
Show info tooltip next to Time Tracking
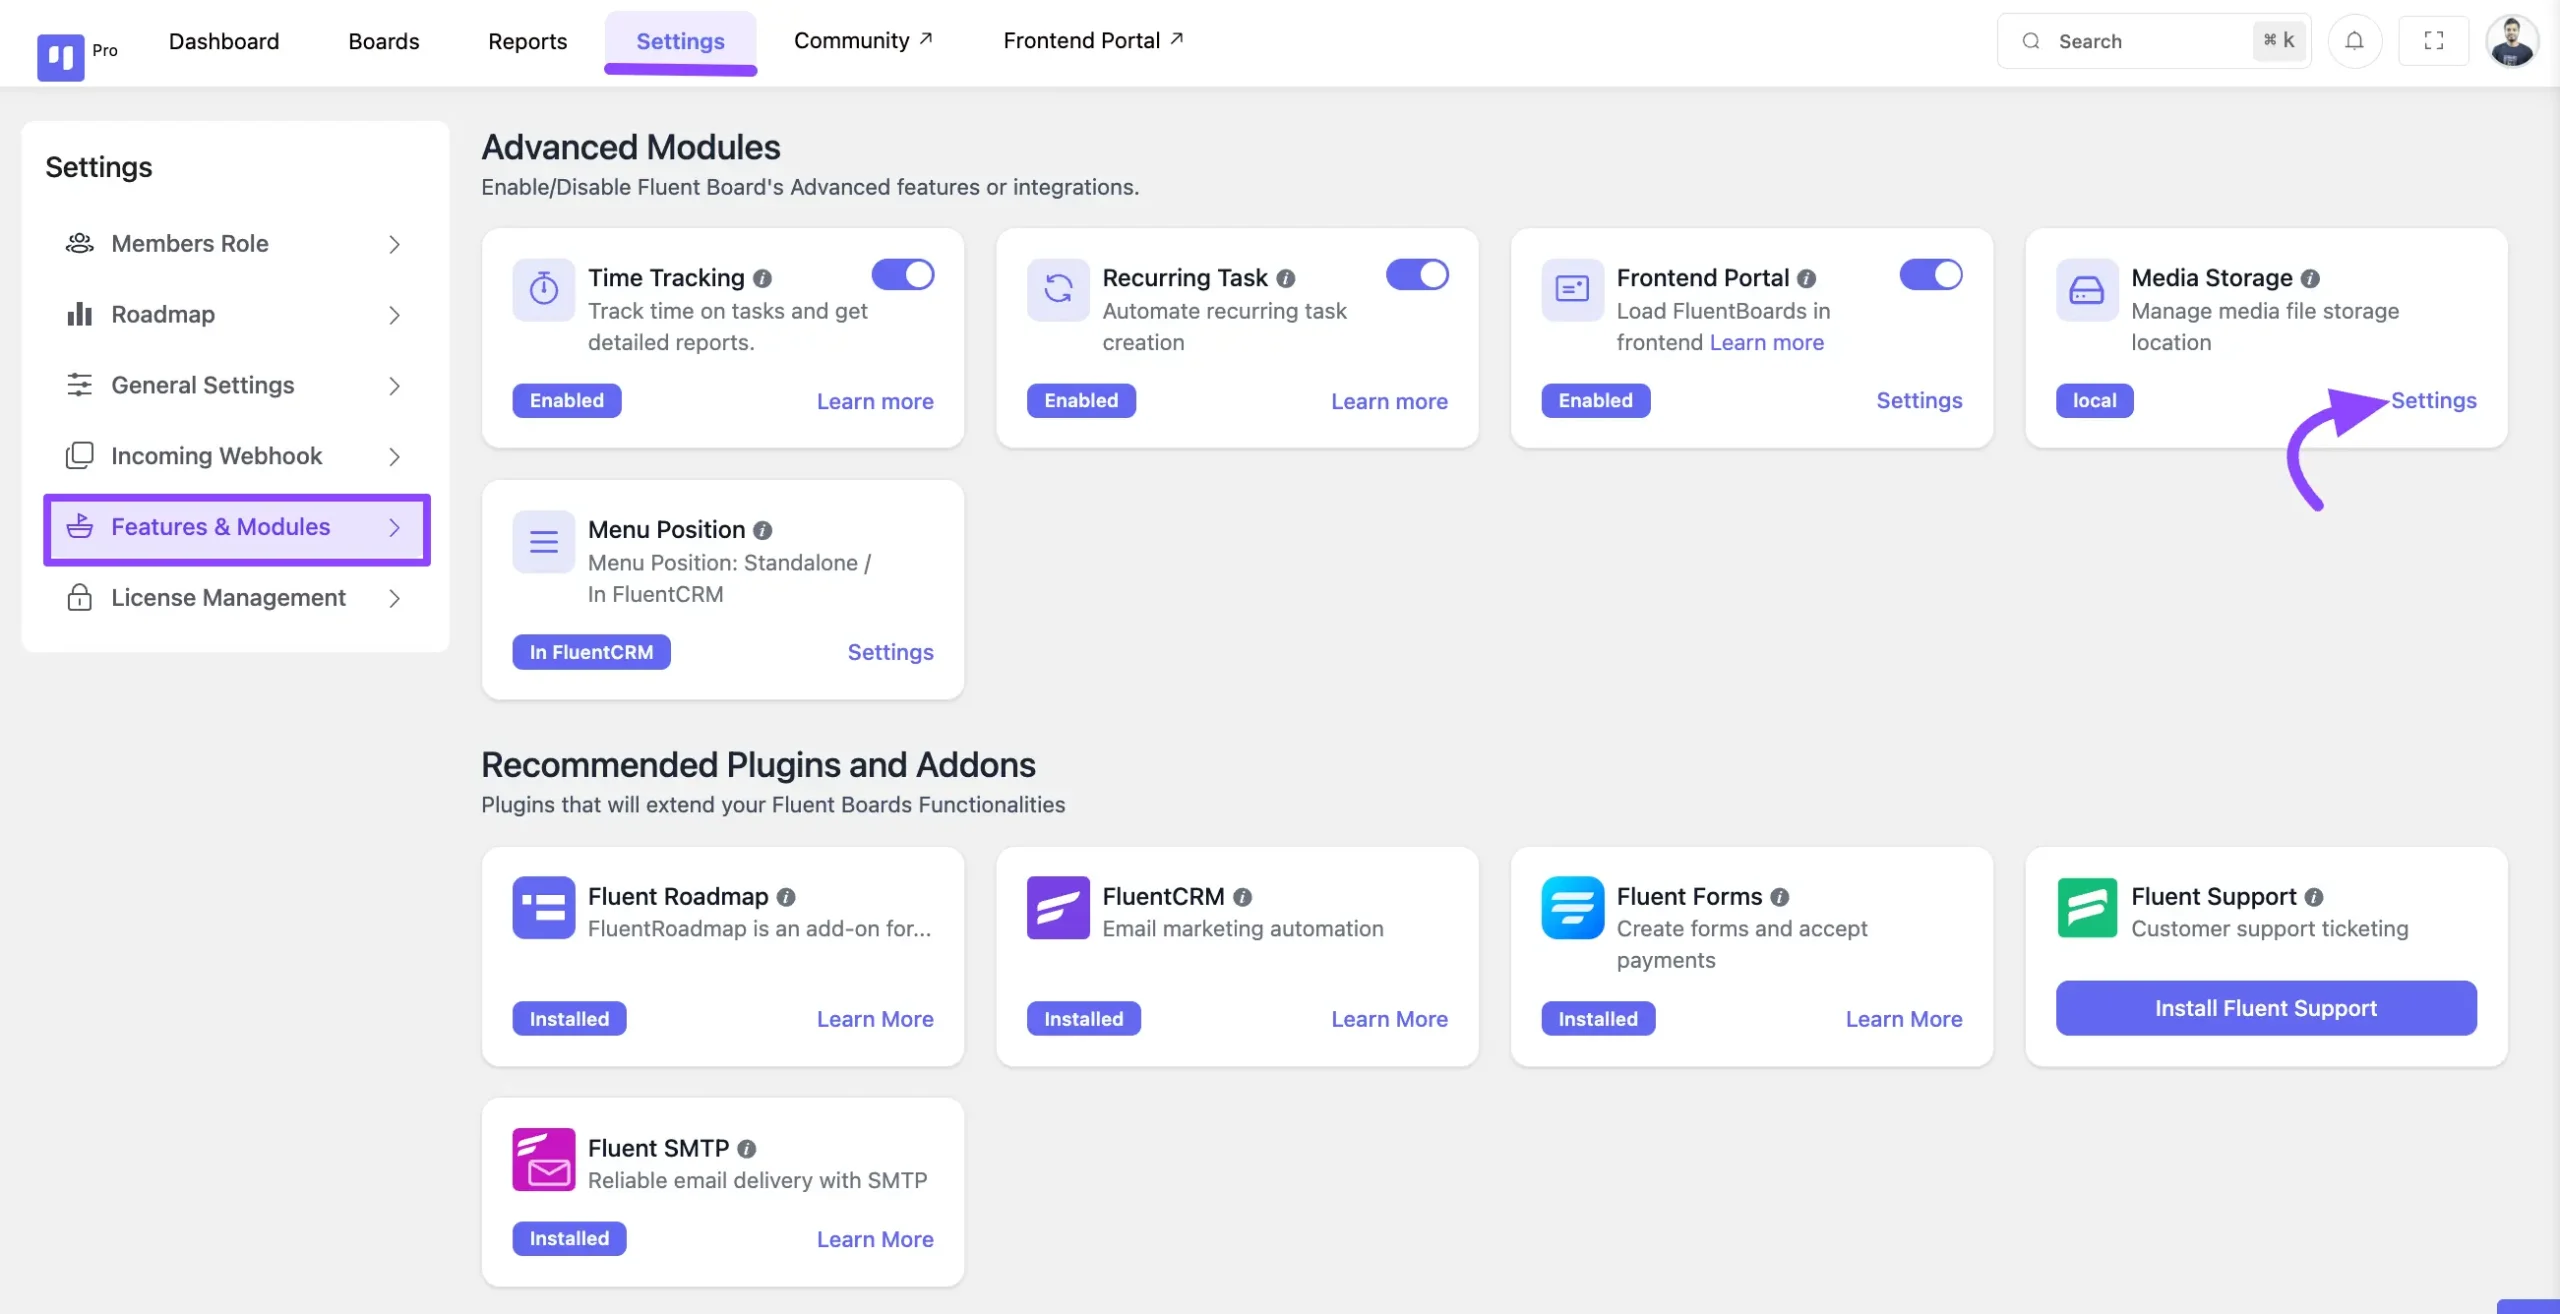click(x=762, y=279)
